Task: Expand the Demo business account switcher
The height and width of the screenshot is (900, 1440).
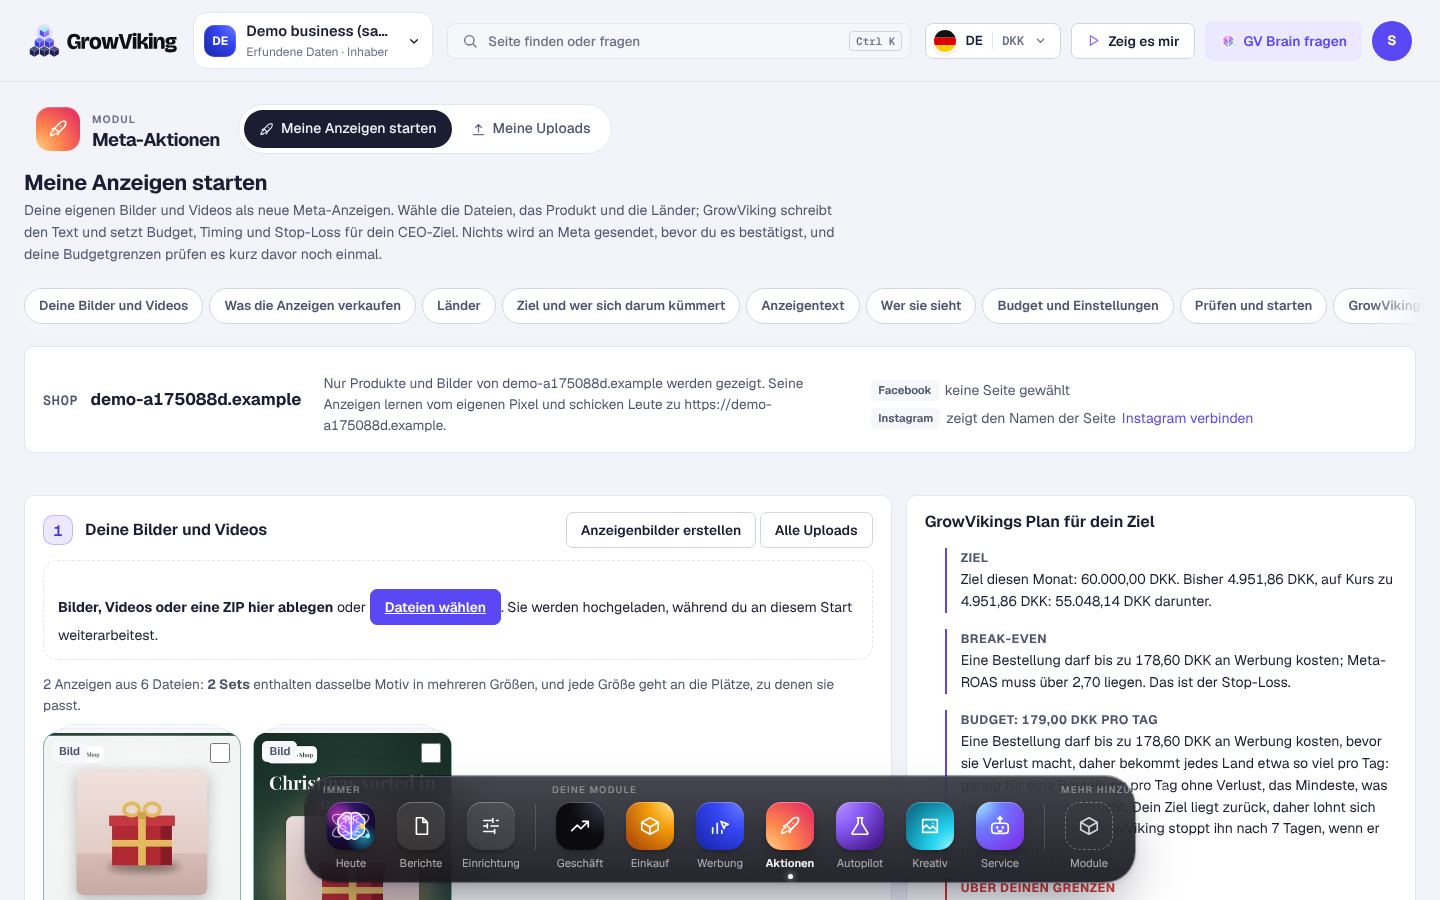Action: point(313,41)
